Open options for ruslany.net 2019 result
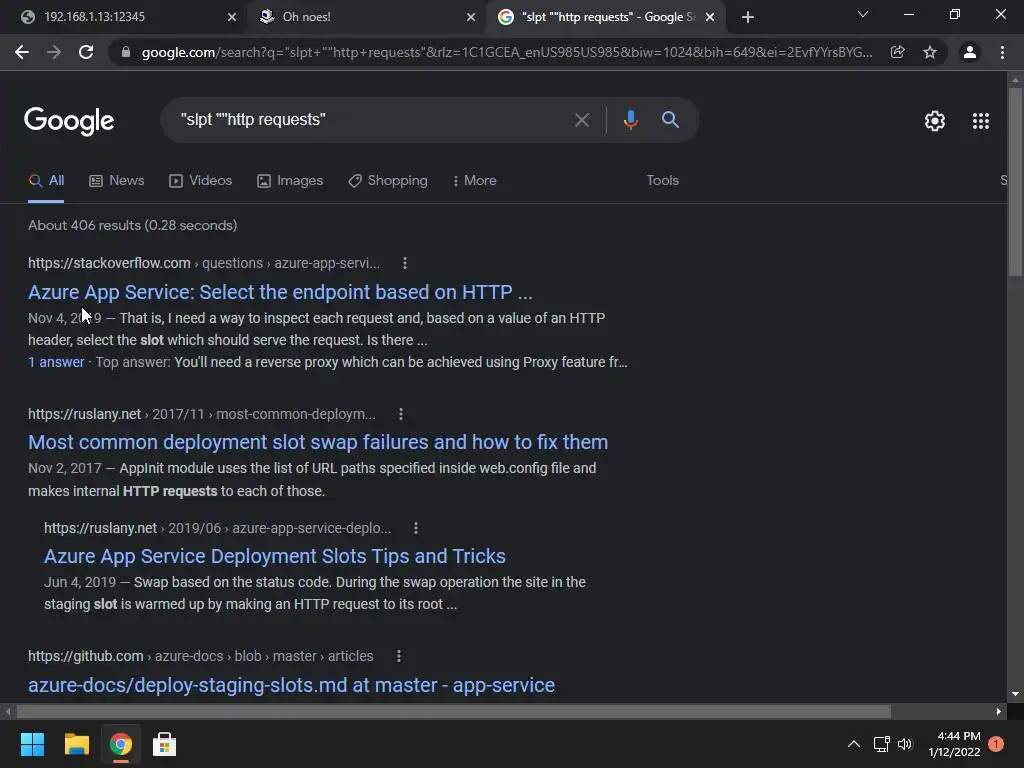1024x768 pixels. pos(416,528)
